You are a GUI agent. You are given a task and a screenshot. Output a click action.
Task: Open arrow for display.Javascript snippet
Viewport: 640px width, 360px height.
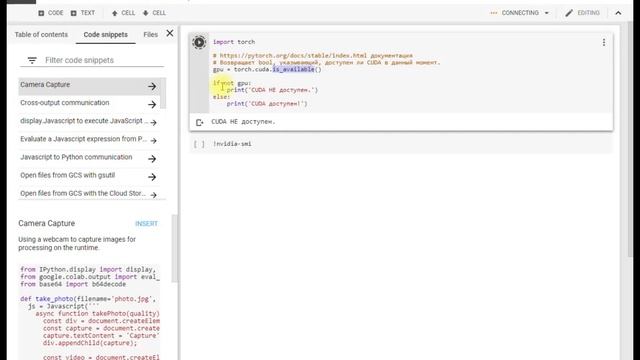(153, 122)
